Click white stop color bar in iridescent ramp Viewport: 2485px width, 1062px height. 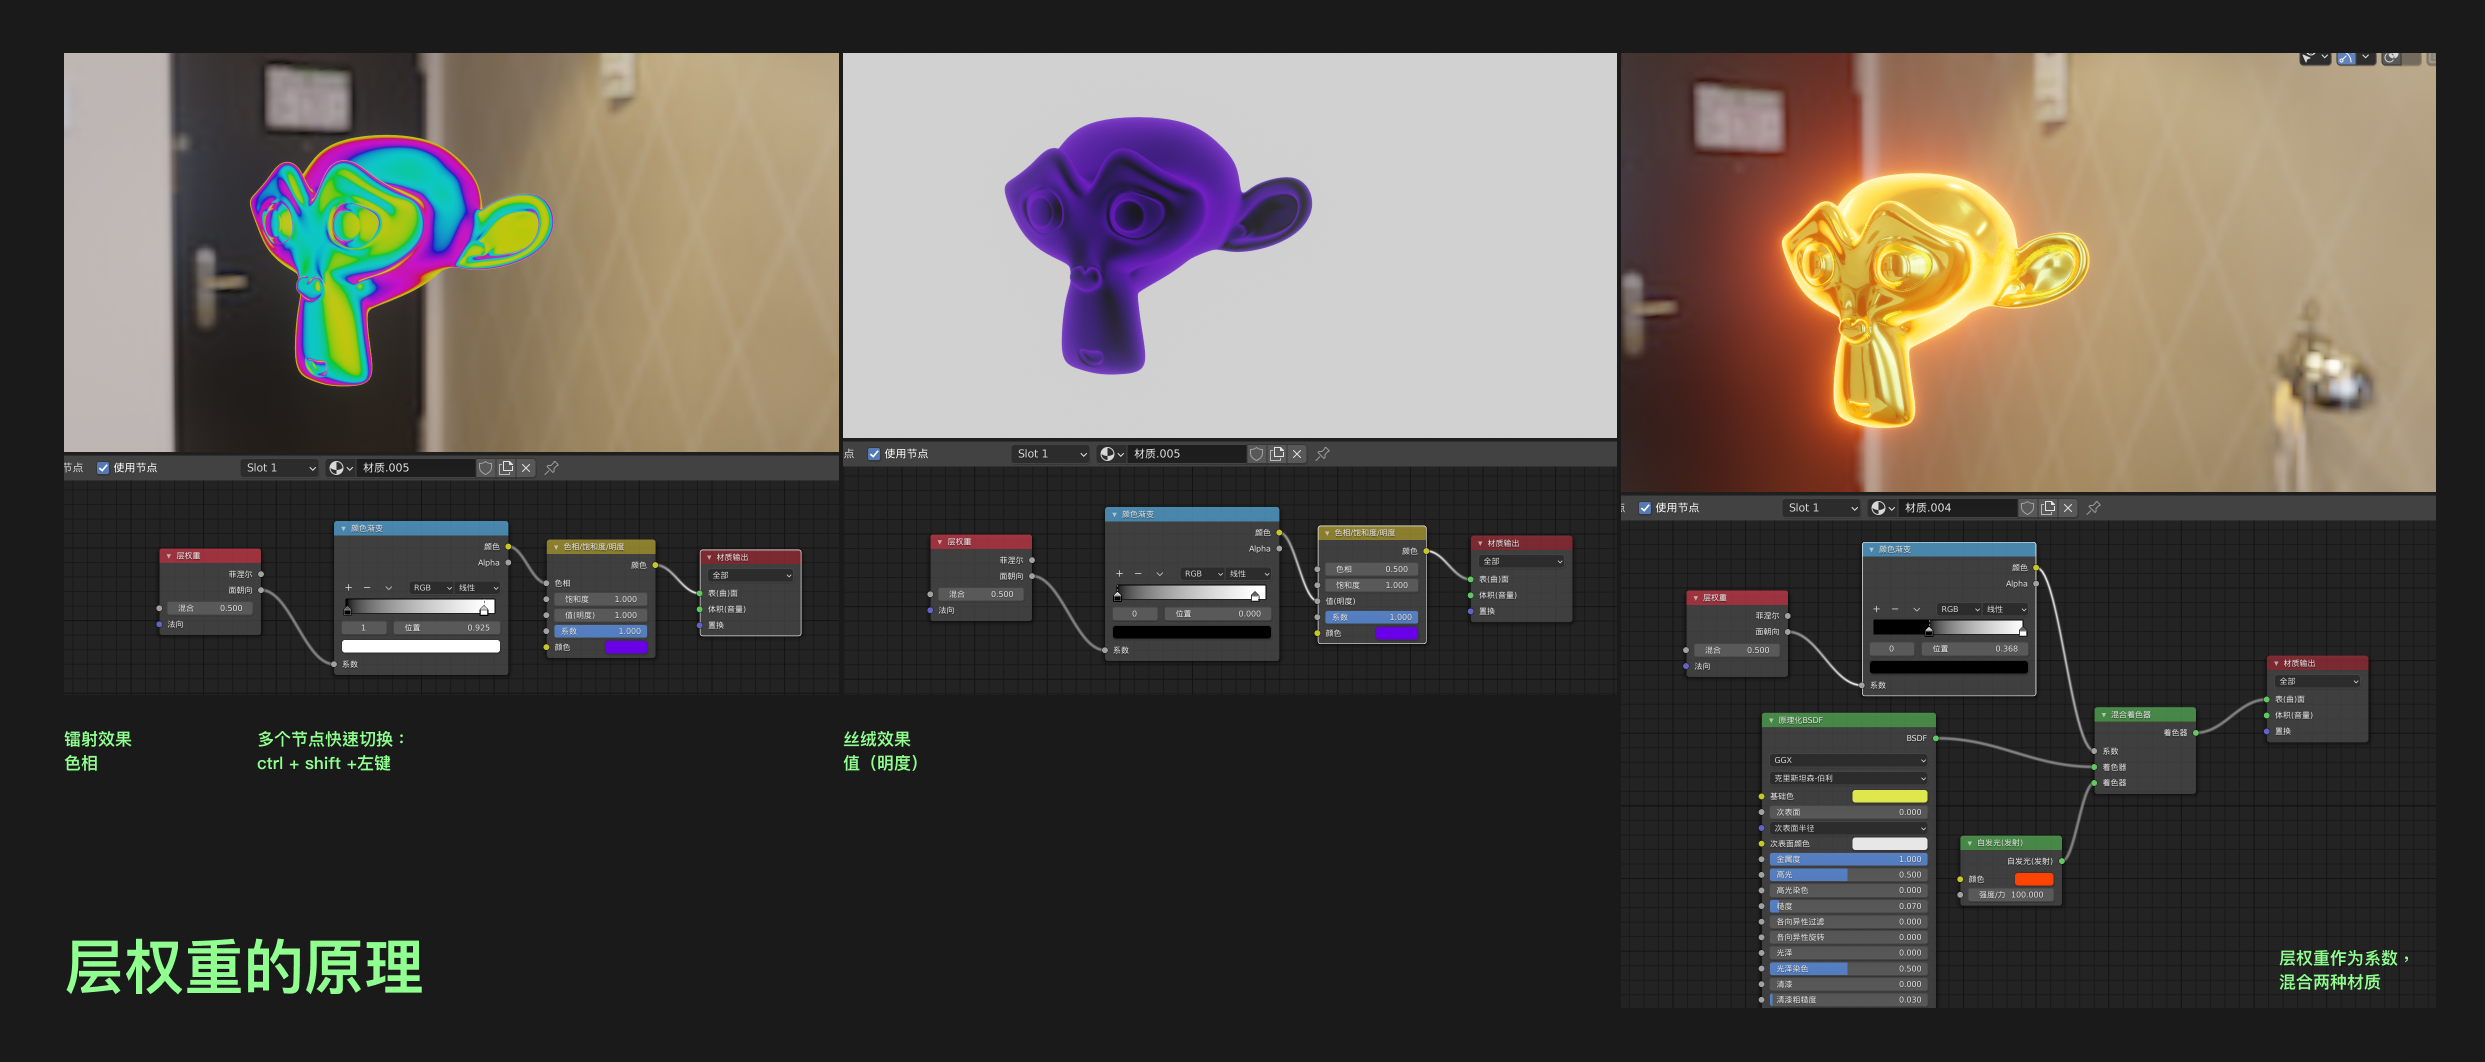[x=421, y=646]
